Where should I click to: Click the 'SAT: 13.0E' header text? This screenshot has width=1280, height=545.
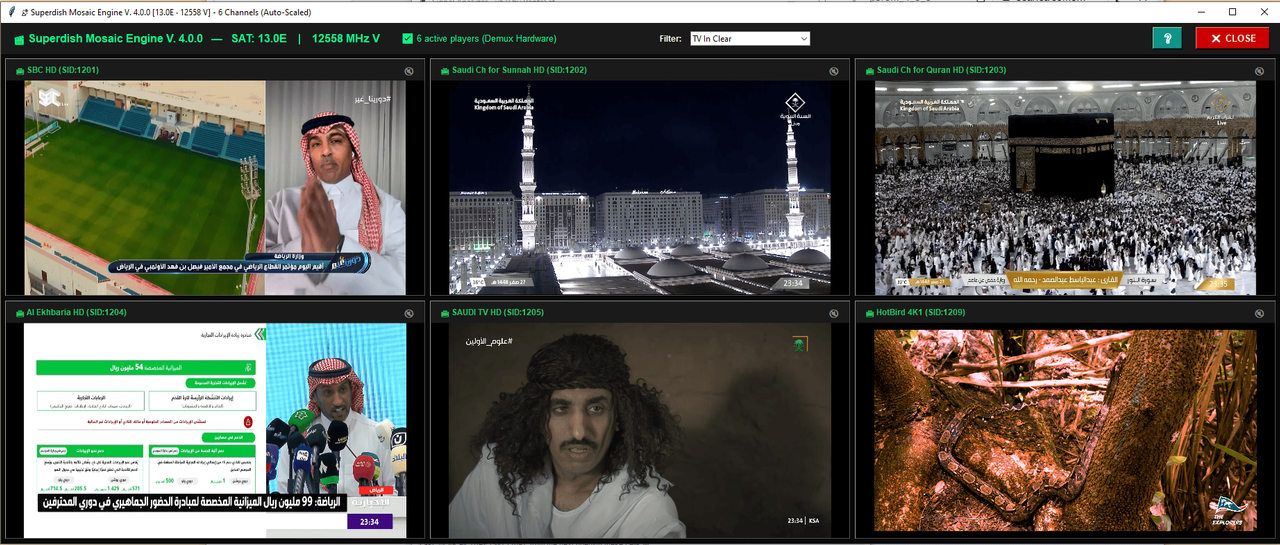(x=261, y=39)
